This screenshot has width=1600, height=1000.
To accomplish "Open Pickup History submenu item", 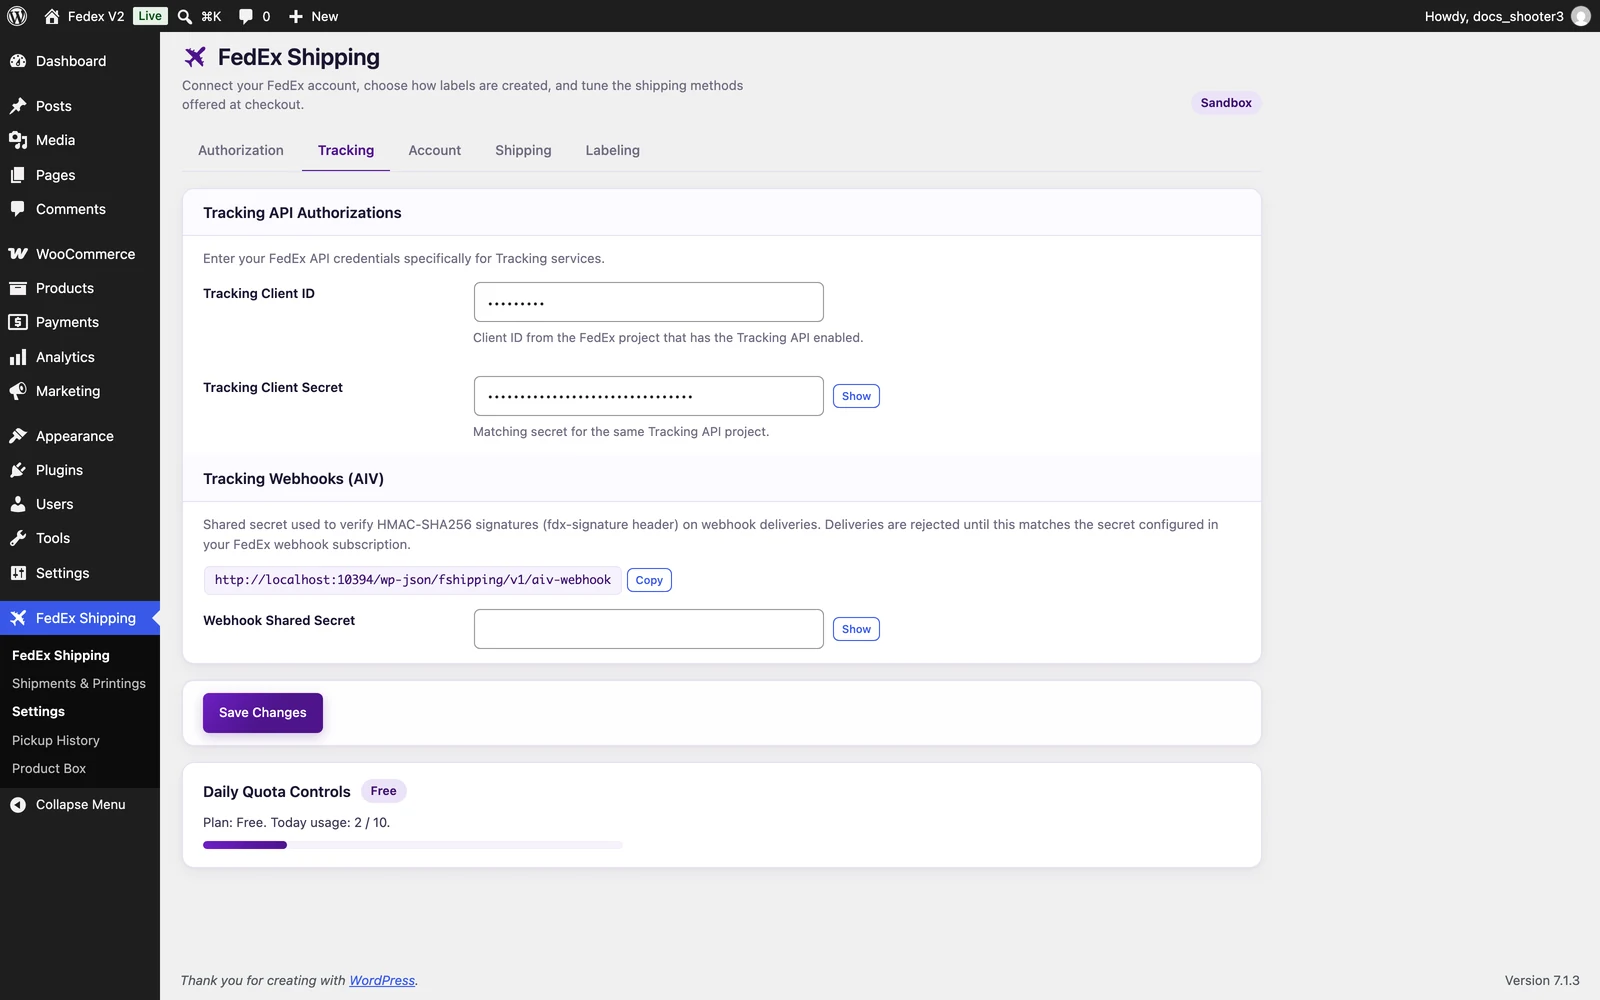I will coord(56,741).
